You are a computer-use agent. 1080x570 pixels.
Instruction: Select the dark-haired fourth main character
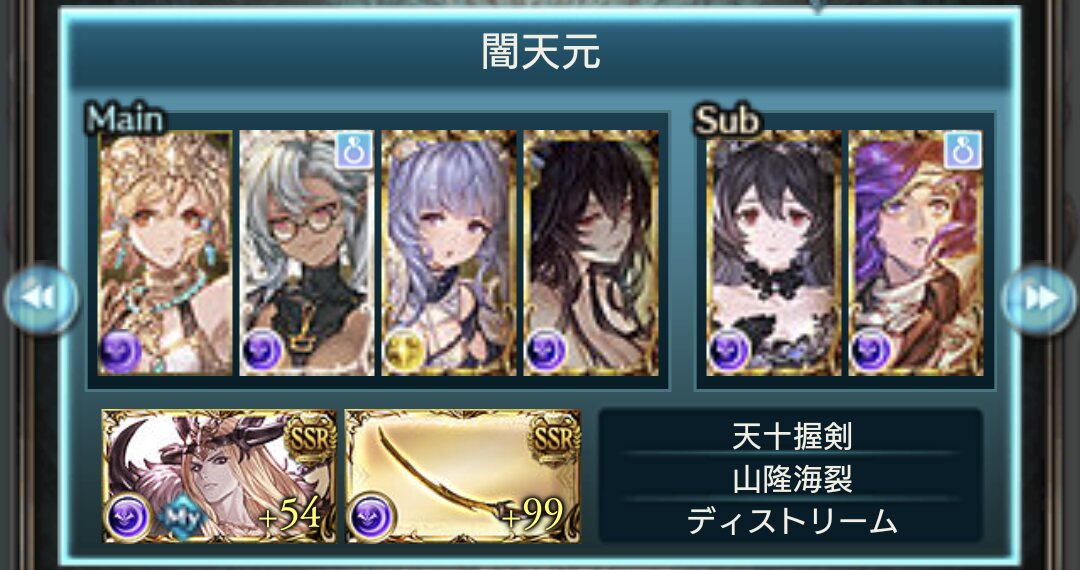591,253
